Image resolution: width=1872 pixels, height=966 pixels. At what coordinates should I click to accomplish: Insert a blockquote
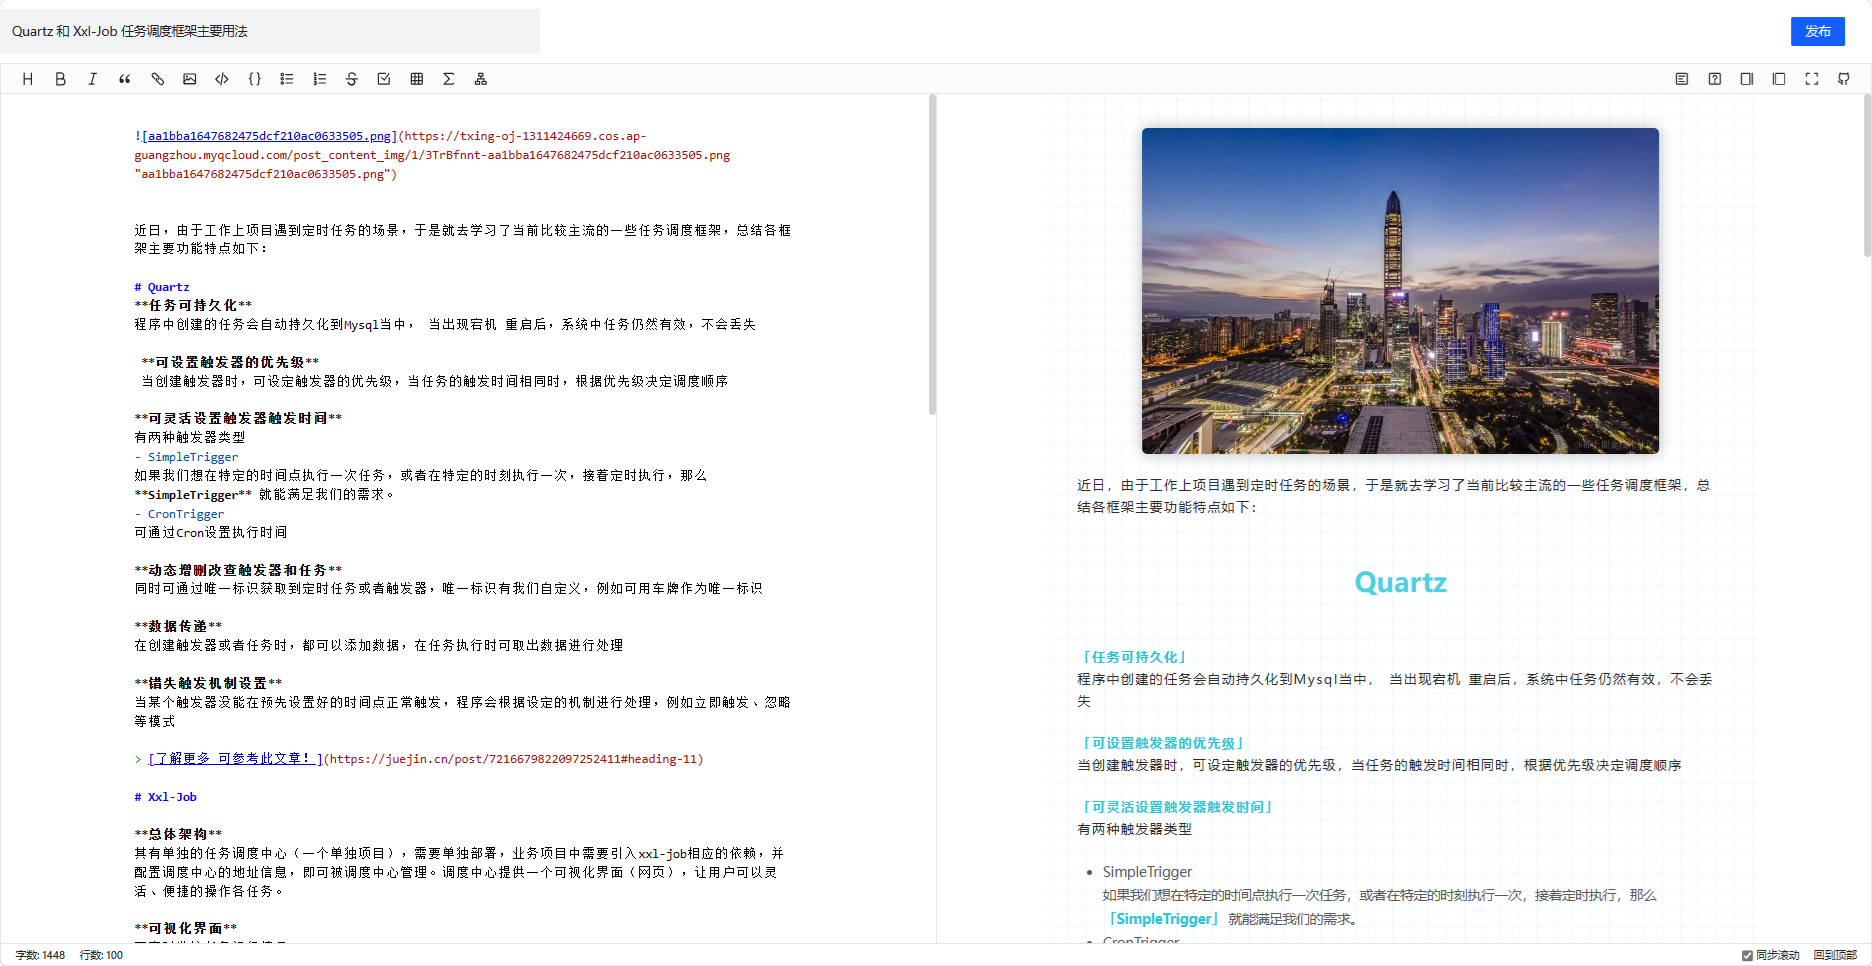tap(125, 79)
